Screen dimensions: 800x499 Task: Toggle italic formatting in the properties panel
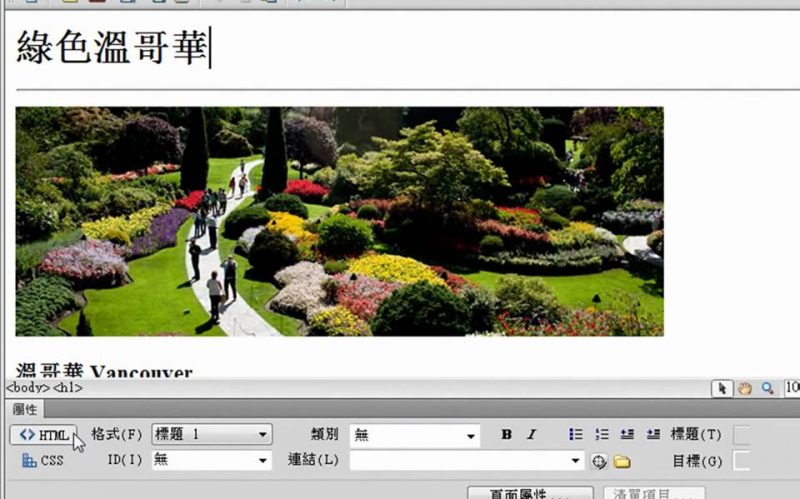click(531, 435)
